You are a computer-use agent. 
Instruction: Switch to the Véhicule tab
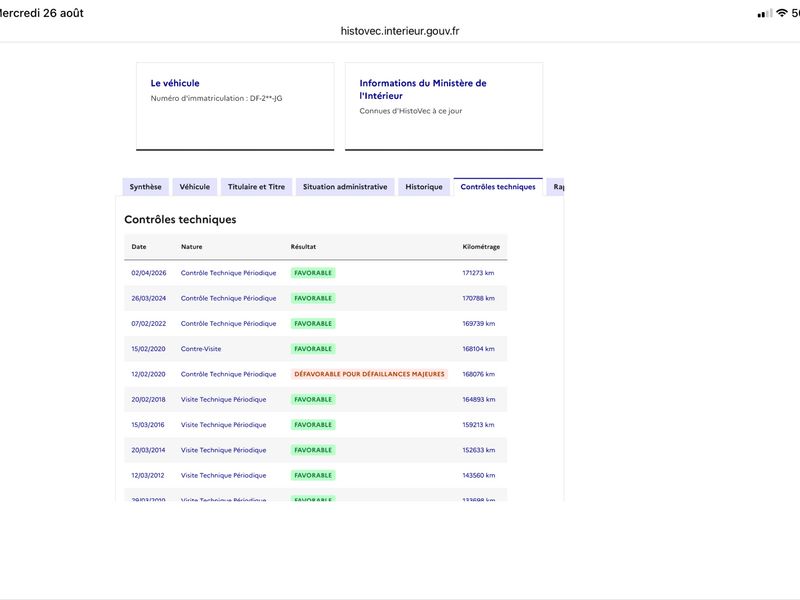pyautogui.click(x=194, y=187)
